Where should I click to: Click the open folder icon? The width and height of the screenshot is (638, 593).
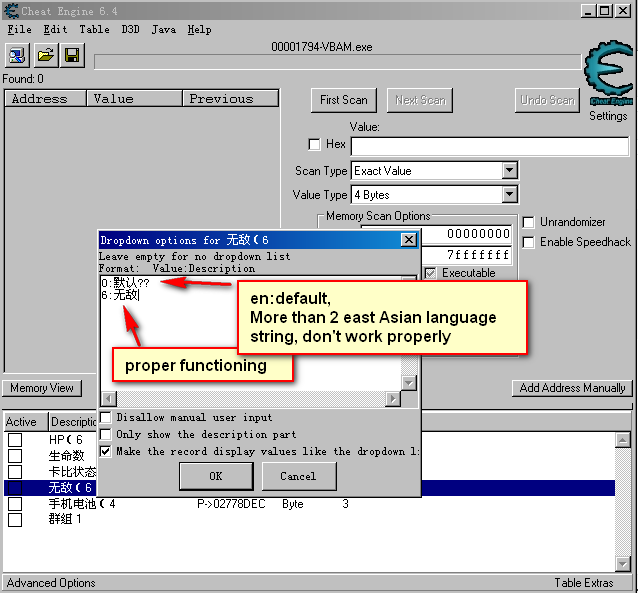click(x=46, y=55)
